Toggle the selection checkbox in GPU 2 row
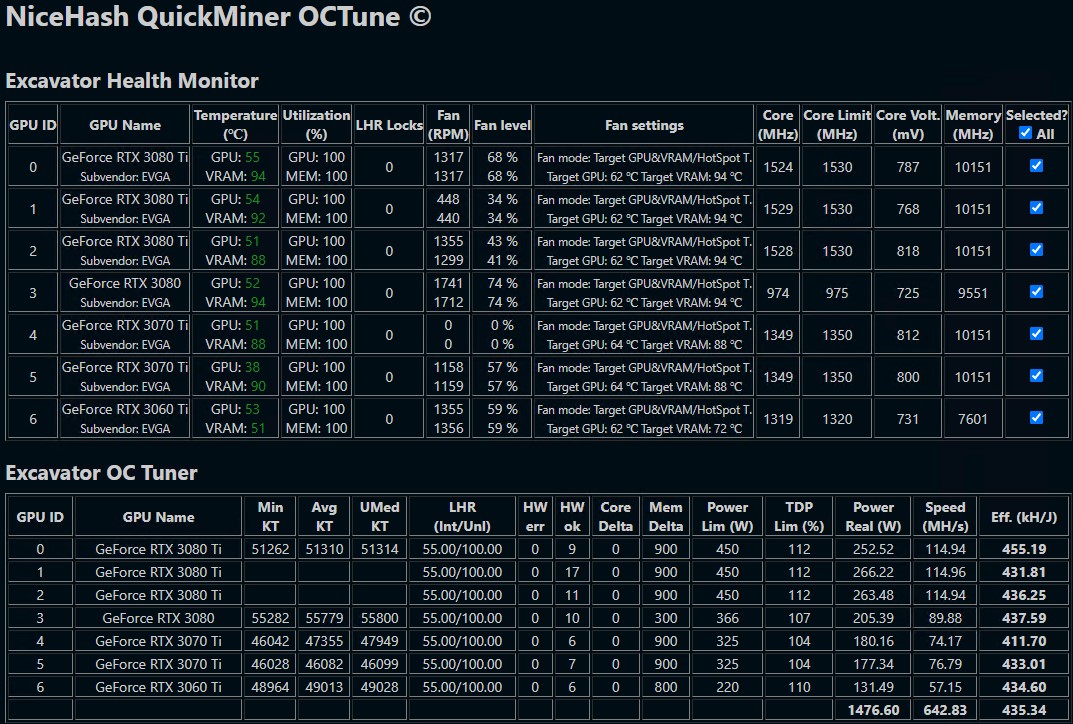The width and height of the screenshot is (1073, 724). point(1036,250)
